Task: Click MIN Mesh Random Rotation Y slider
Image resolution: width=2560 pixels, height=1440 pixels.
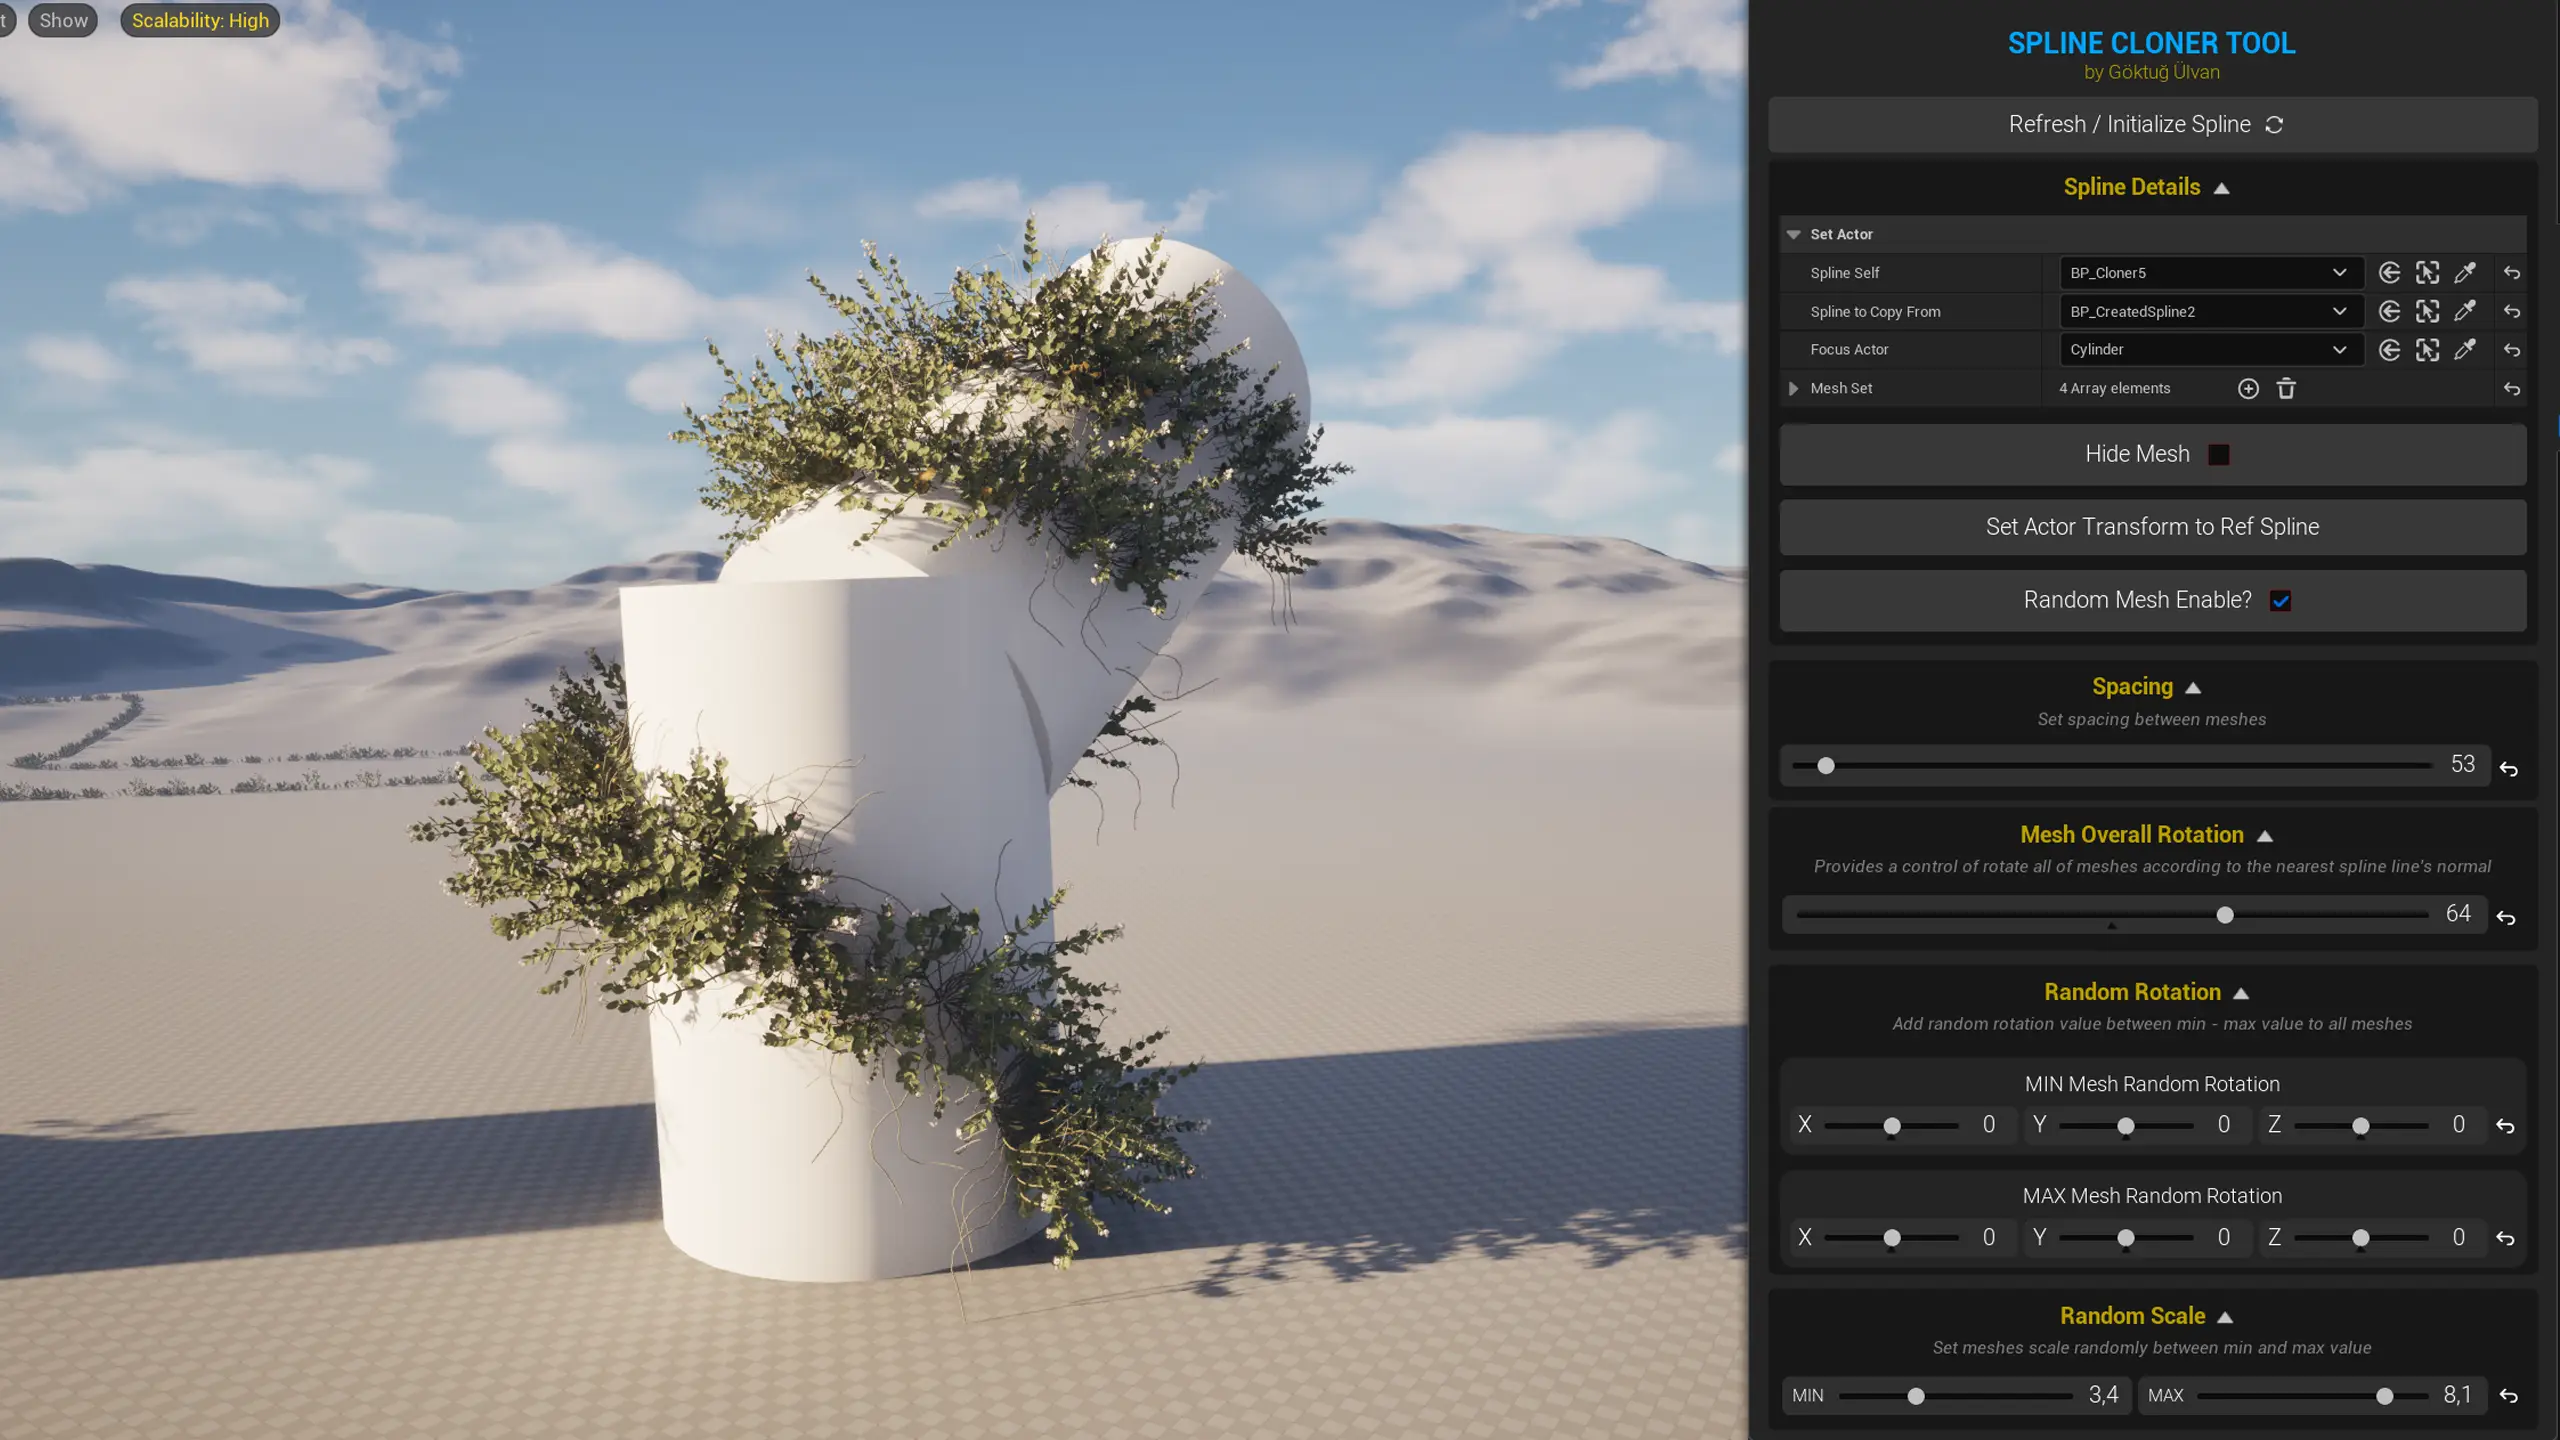Action: pyautogui.click(x=2126, y=1126)
